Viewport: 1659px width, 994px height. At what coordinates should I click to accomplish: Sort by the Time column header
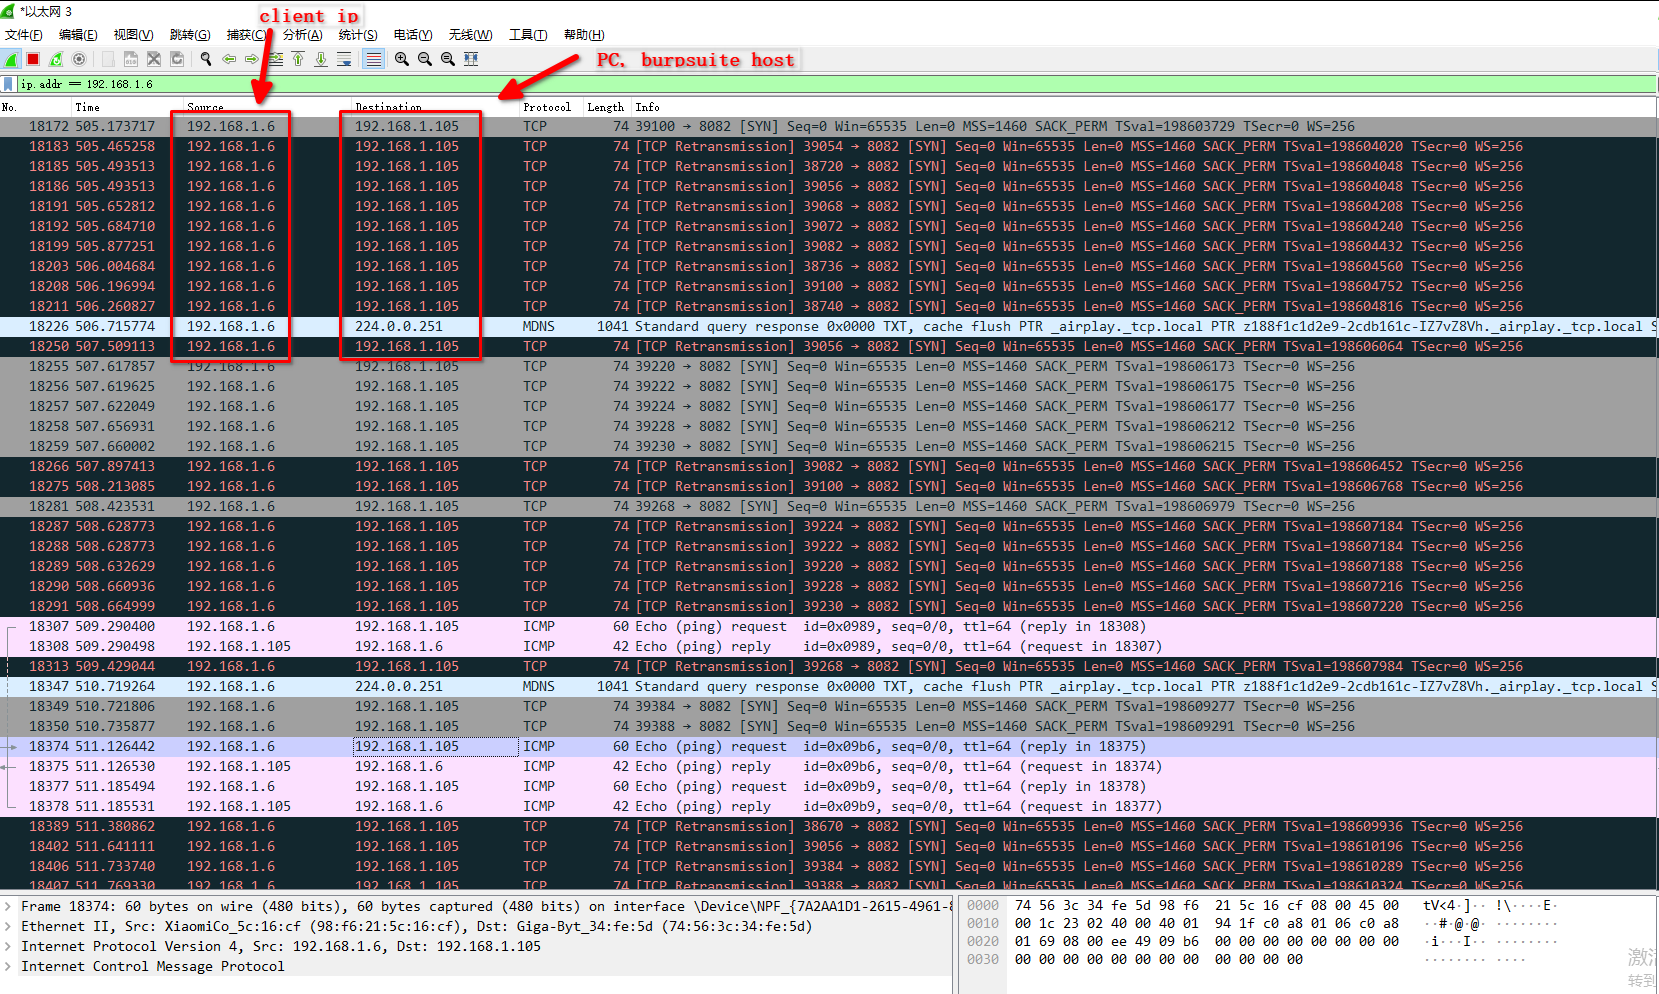pyautogui.click(x=88, y=107)
